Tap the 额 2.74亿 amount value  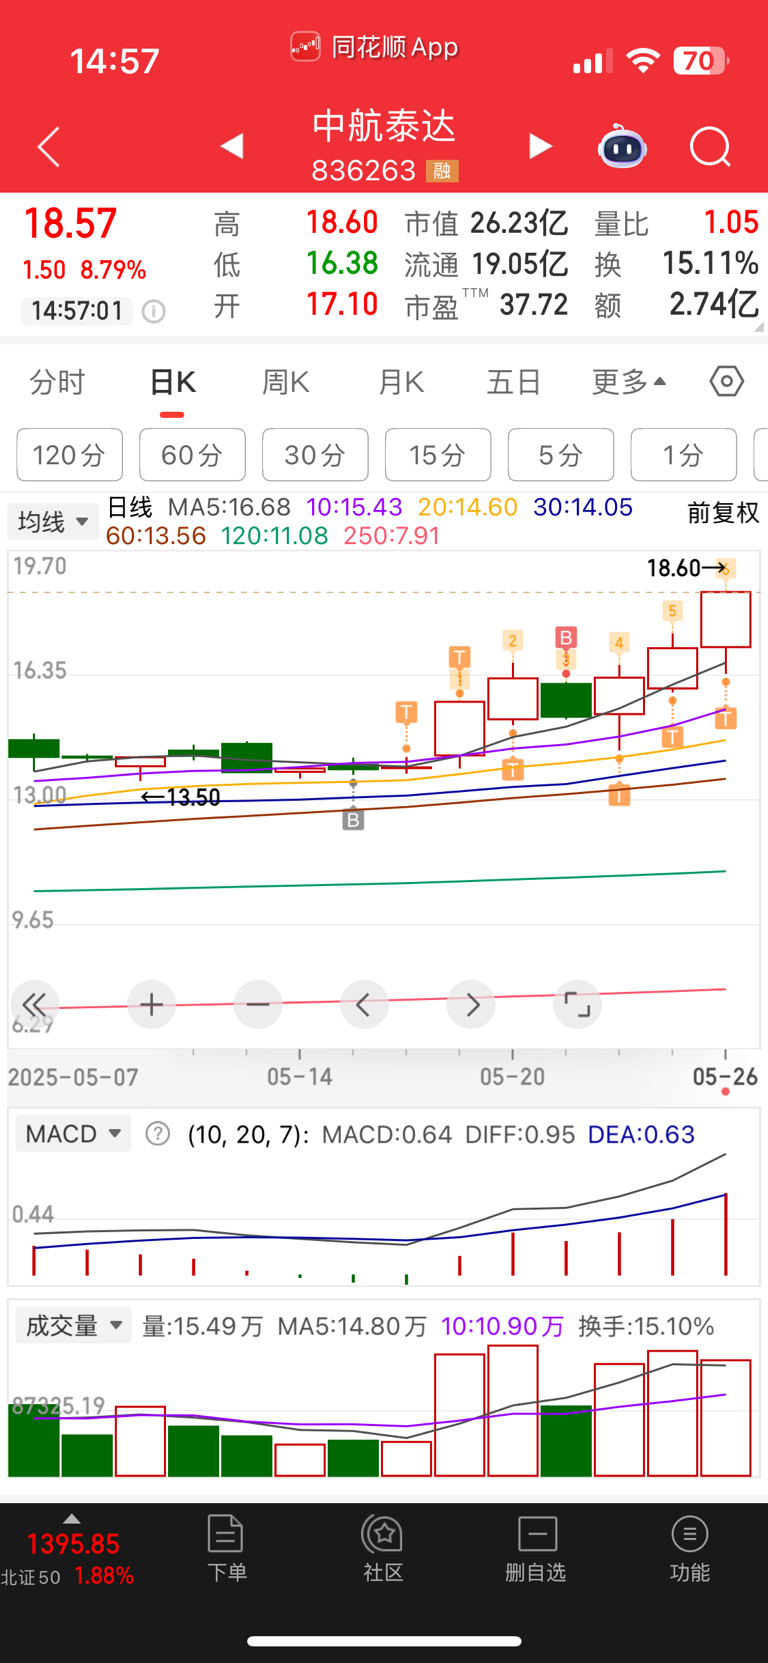click(677, 304)
